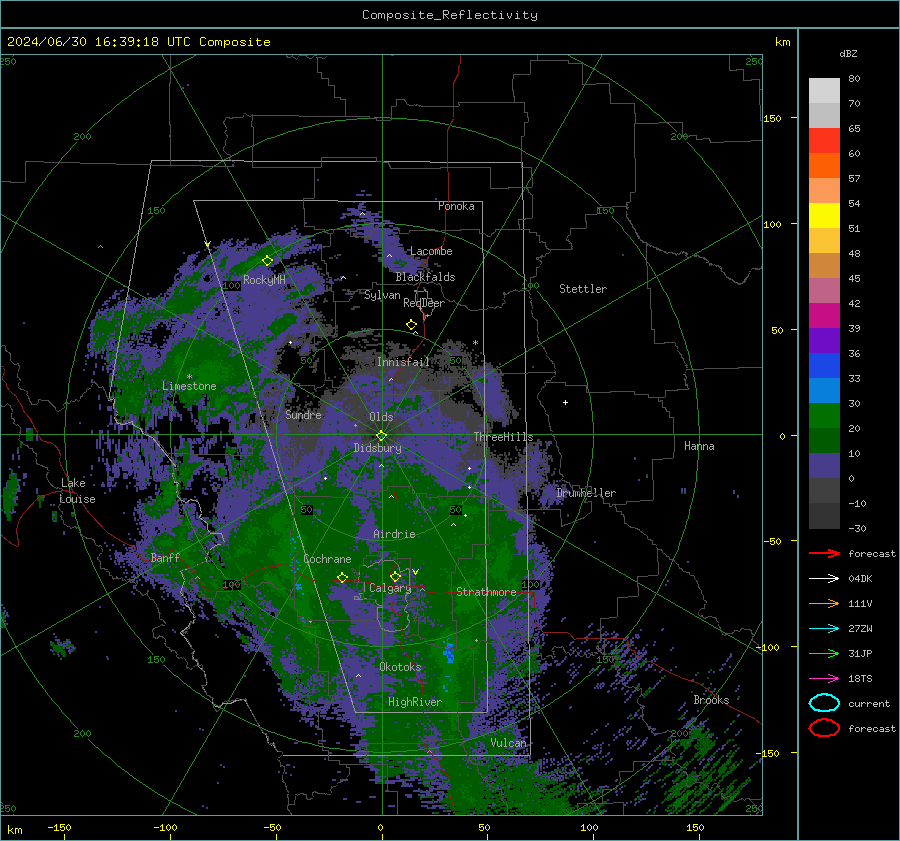Click the Innisfail label
Screen dimensions: 900x841
coord(403,362)
